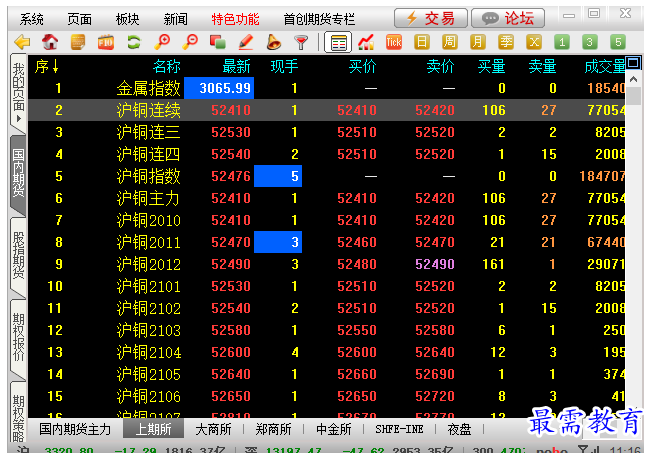Open the F10 info icon
Viewport: 651px width, 453px height.
pos(105,42)
